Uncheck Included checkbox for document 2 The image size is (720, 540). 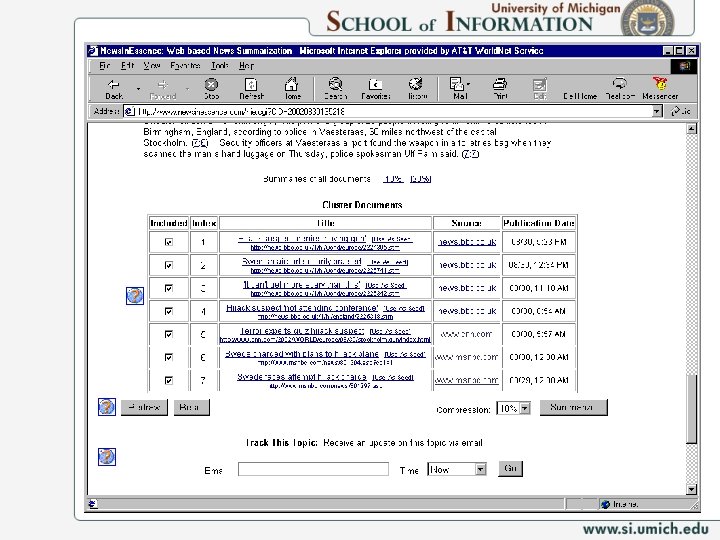tap(169, 265)
